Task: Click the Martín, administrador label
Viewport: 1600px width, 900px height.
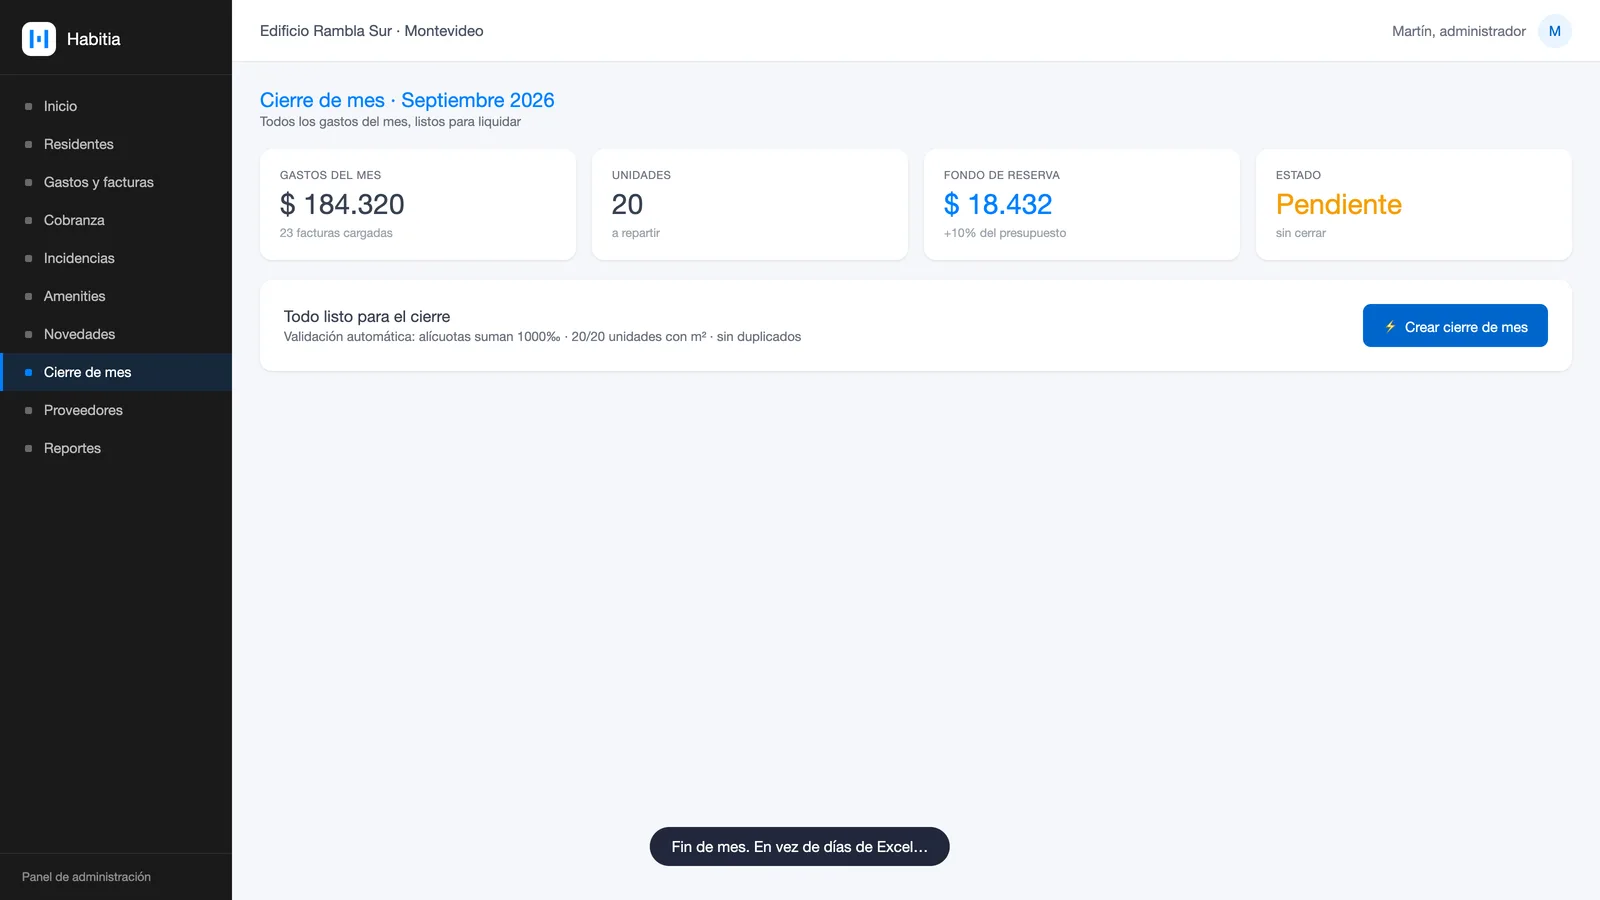Action: coord(1459,31)
